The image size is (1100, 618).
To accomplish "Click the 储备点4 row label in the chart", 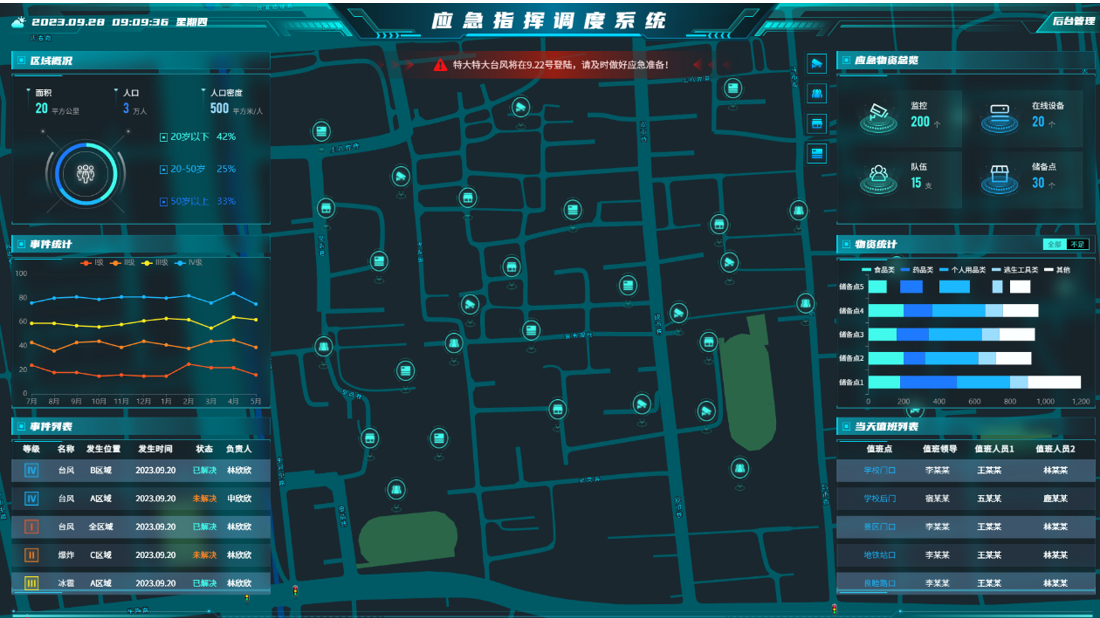I will click(x=851, y=311).
